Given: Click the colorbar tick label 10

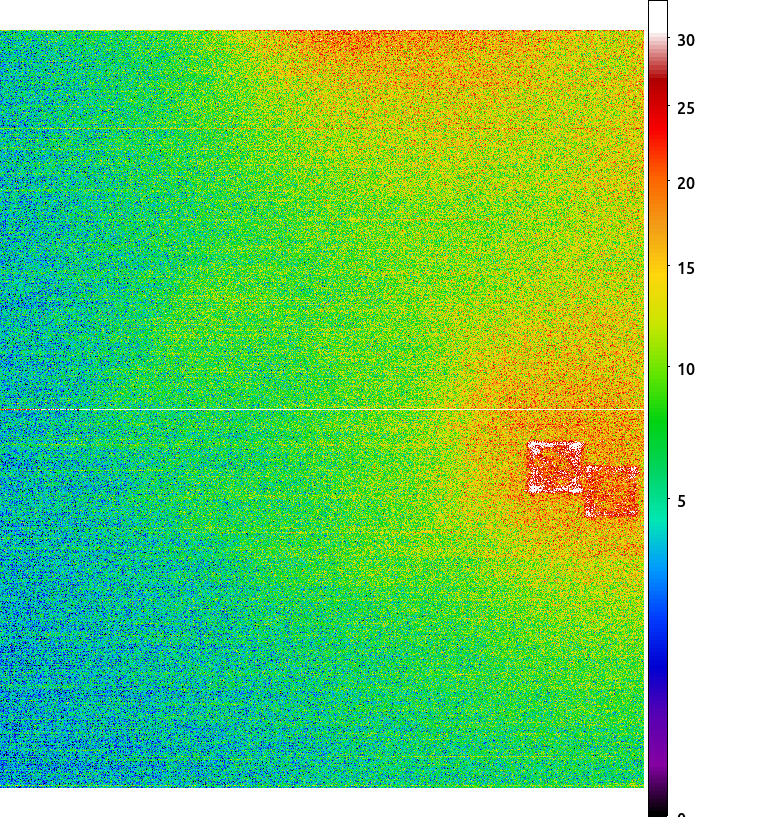Looking at the screenshot, I should point(686,369).
